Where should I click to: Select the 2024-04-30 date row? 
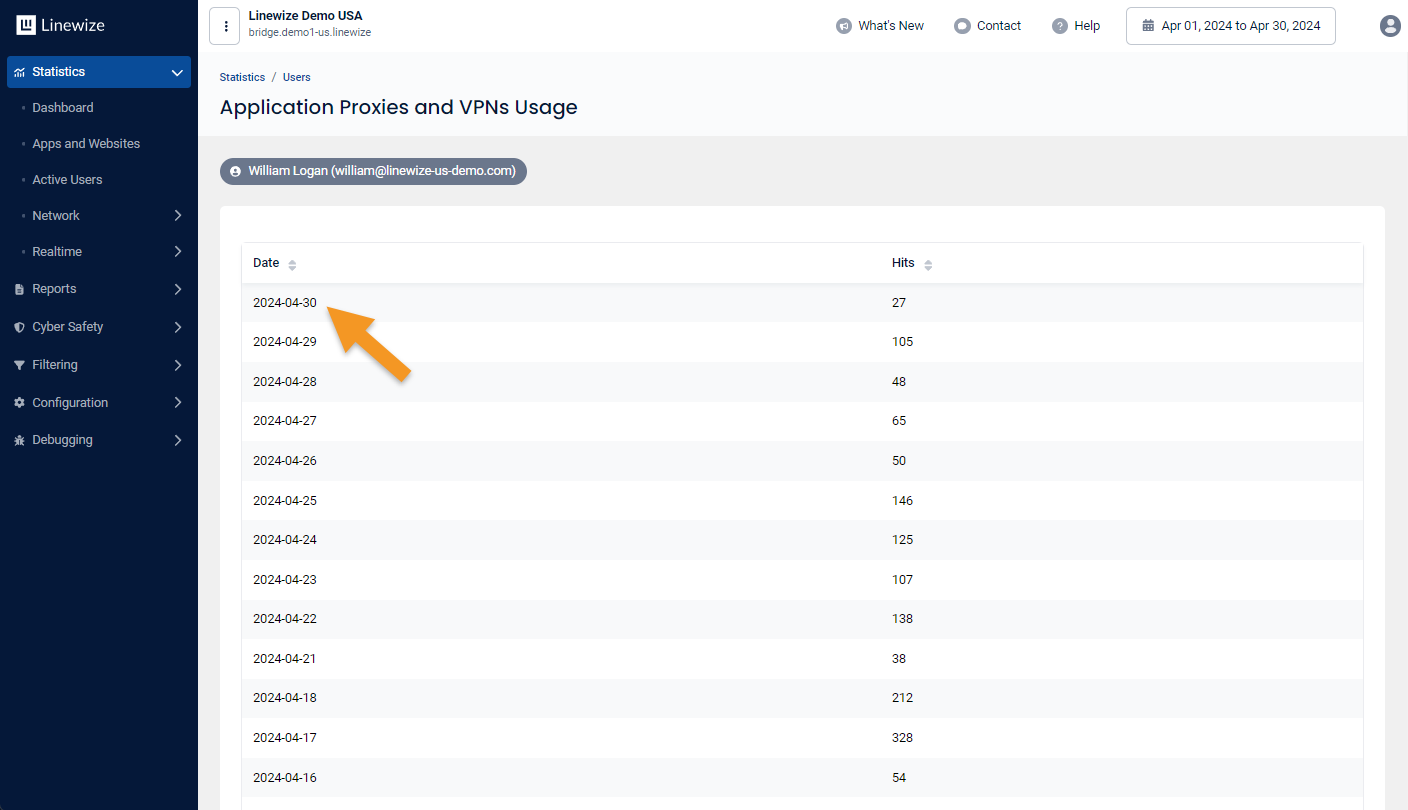[x=285, y=303]
